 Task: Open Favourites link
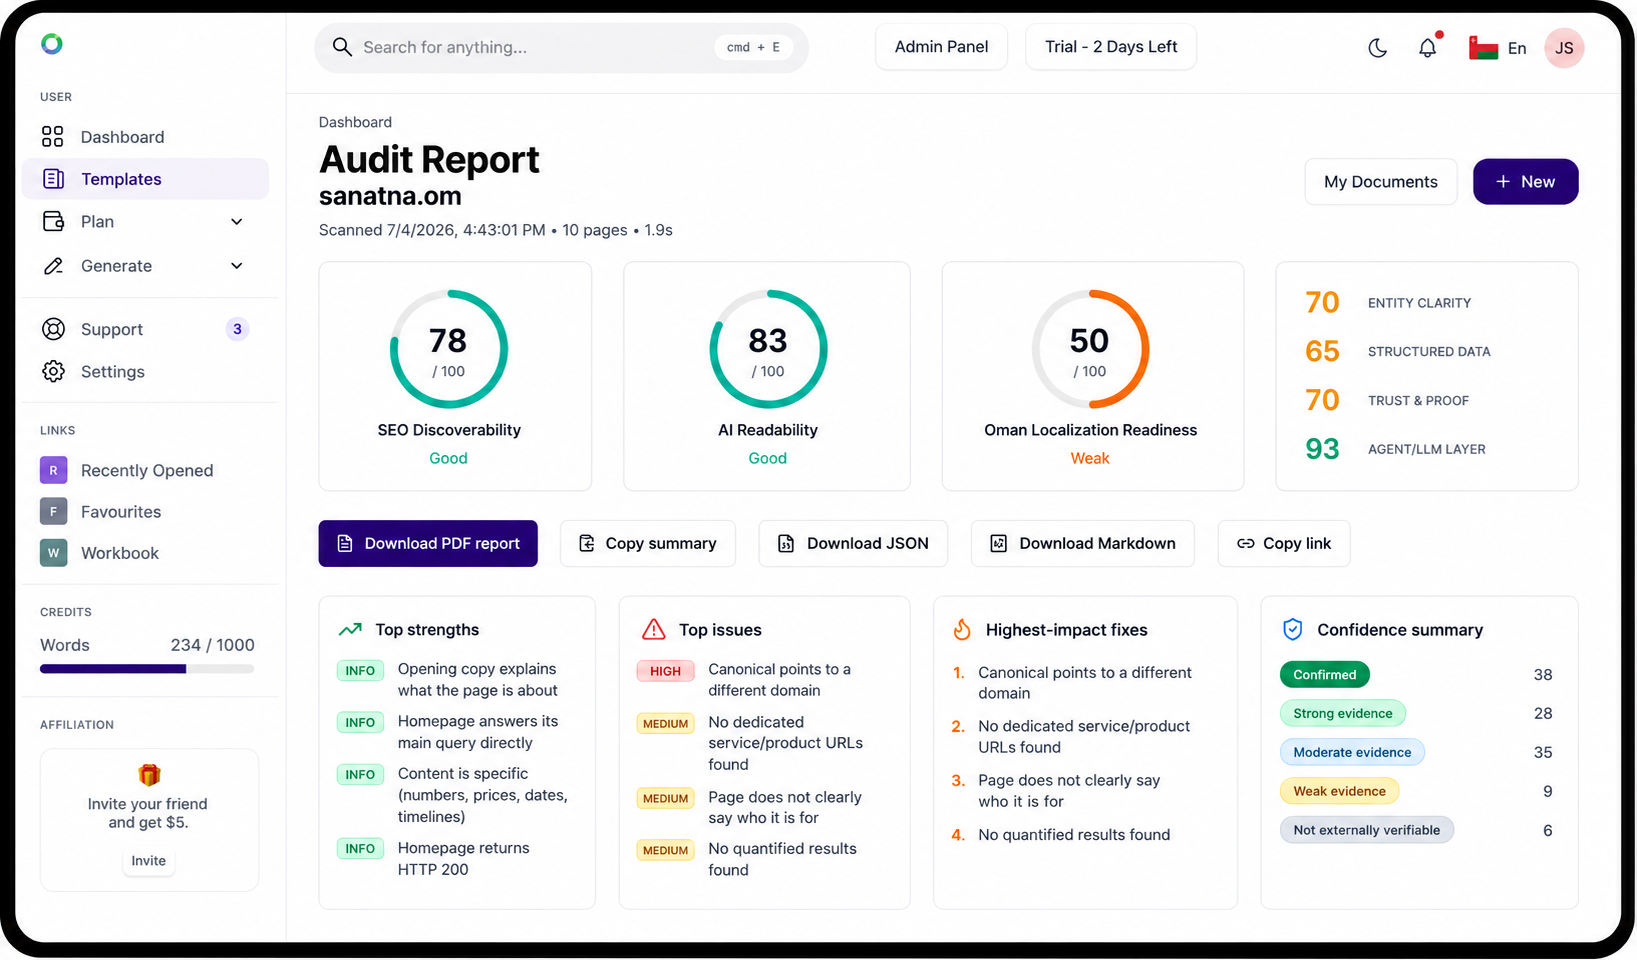pos(121,511)
